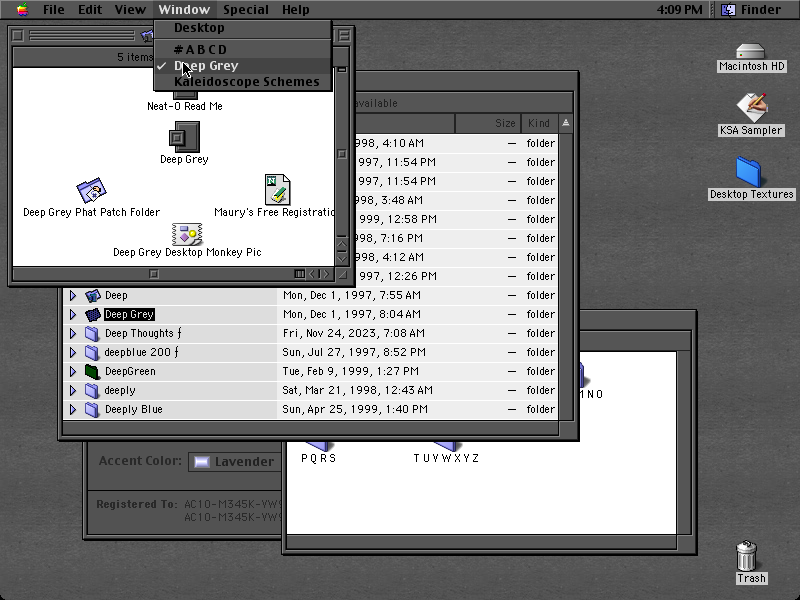Image resolution: width=800 pixels, height=600 pixels.
Task: Click the date Sat, Mar 21, 1998, 12:43 AM
Action: [358, 391]
